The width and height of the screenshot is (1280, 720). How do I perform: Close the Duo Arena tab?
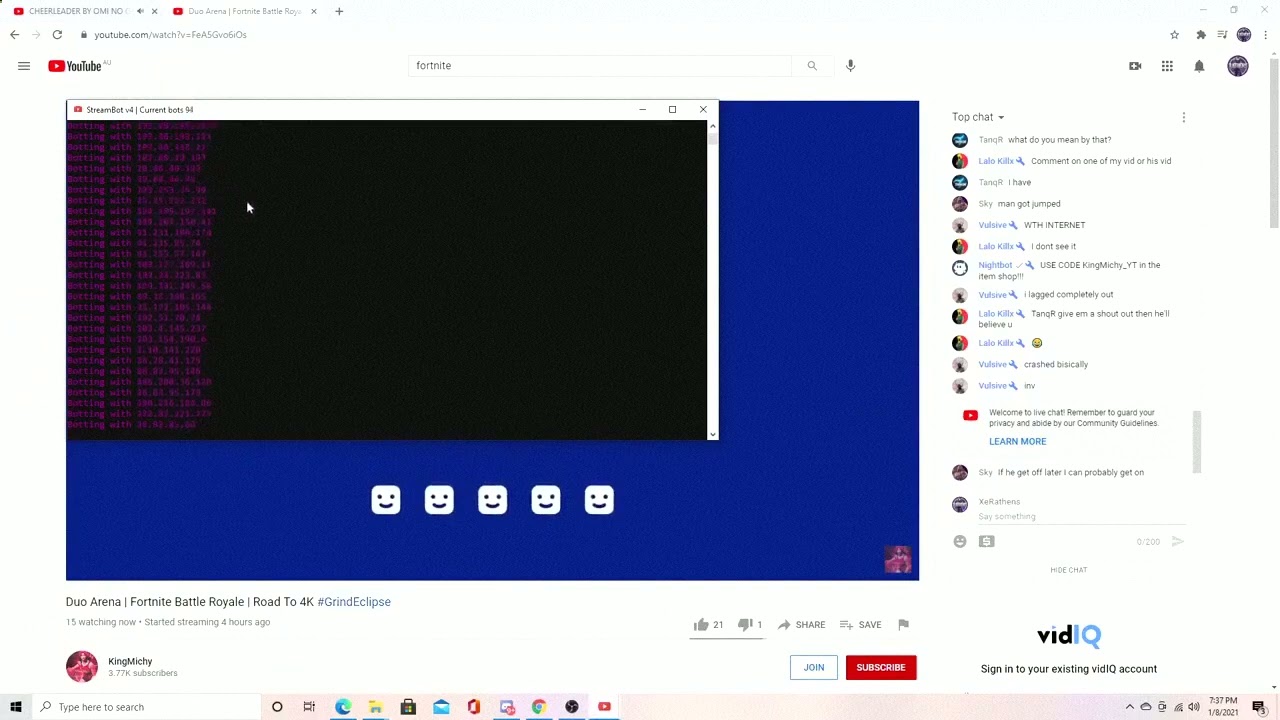314,11
